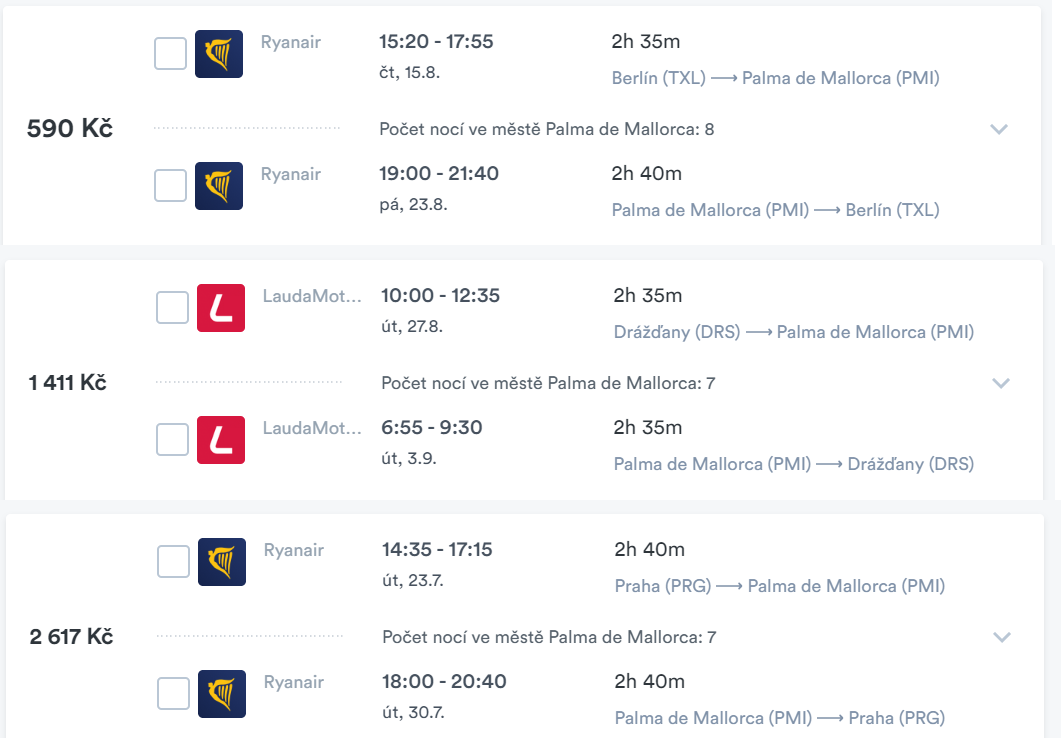Click Ryanair logo on Praha outbound flight
Image resolution: width=1064 pixels, height=738 pixels.
[221, 562]
